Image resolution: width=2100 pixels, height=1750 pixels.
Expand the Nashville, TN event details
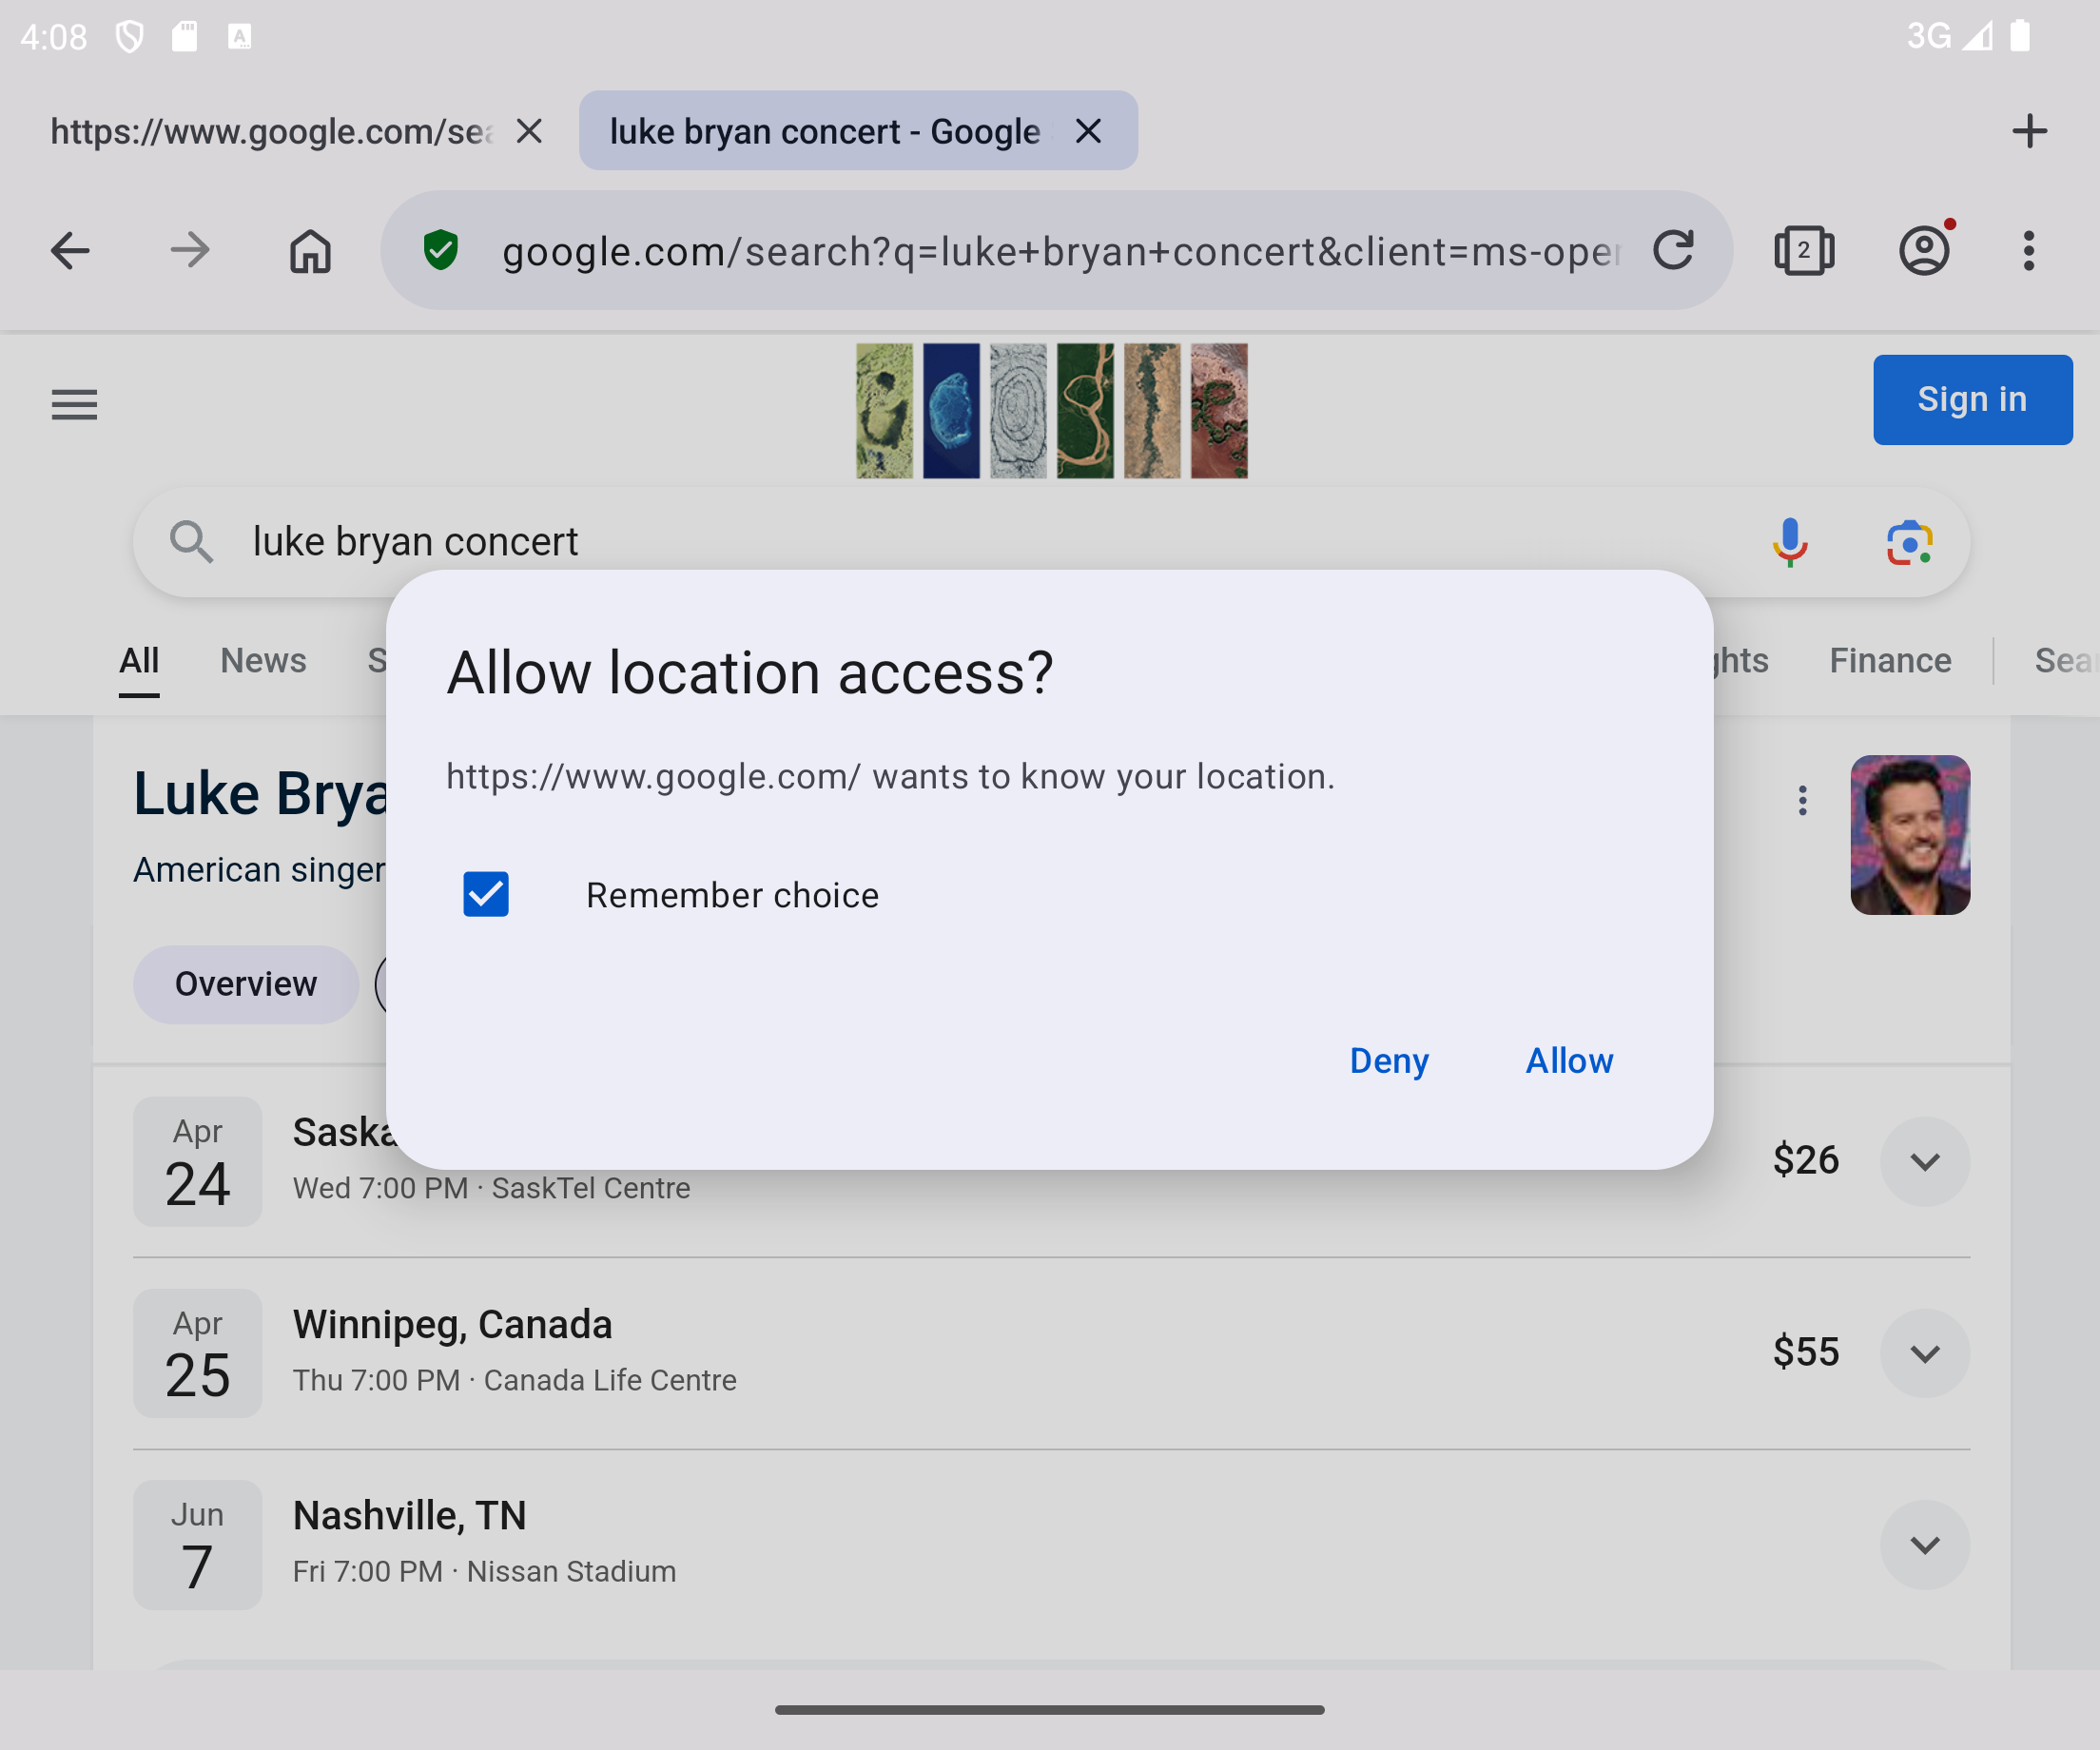point(1925,1545)
